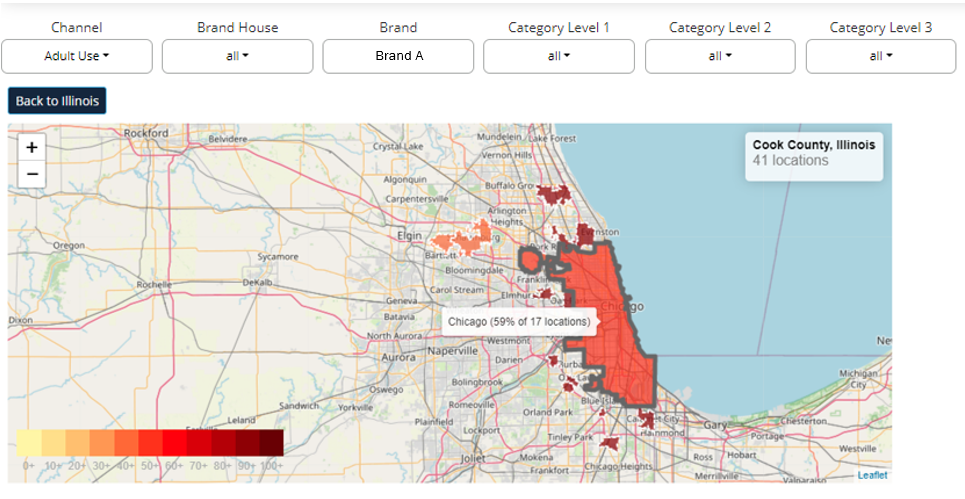Click the zoom out minus button

point(32,173)
